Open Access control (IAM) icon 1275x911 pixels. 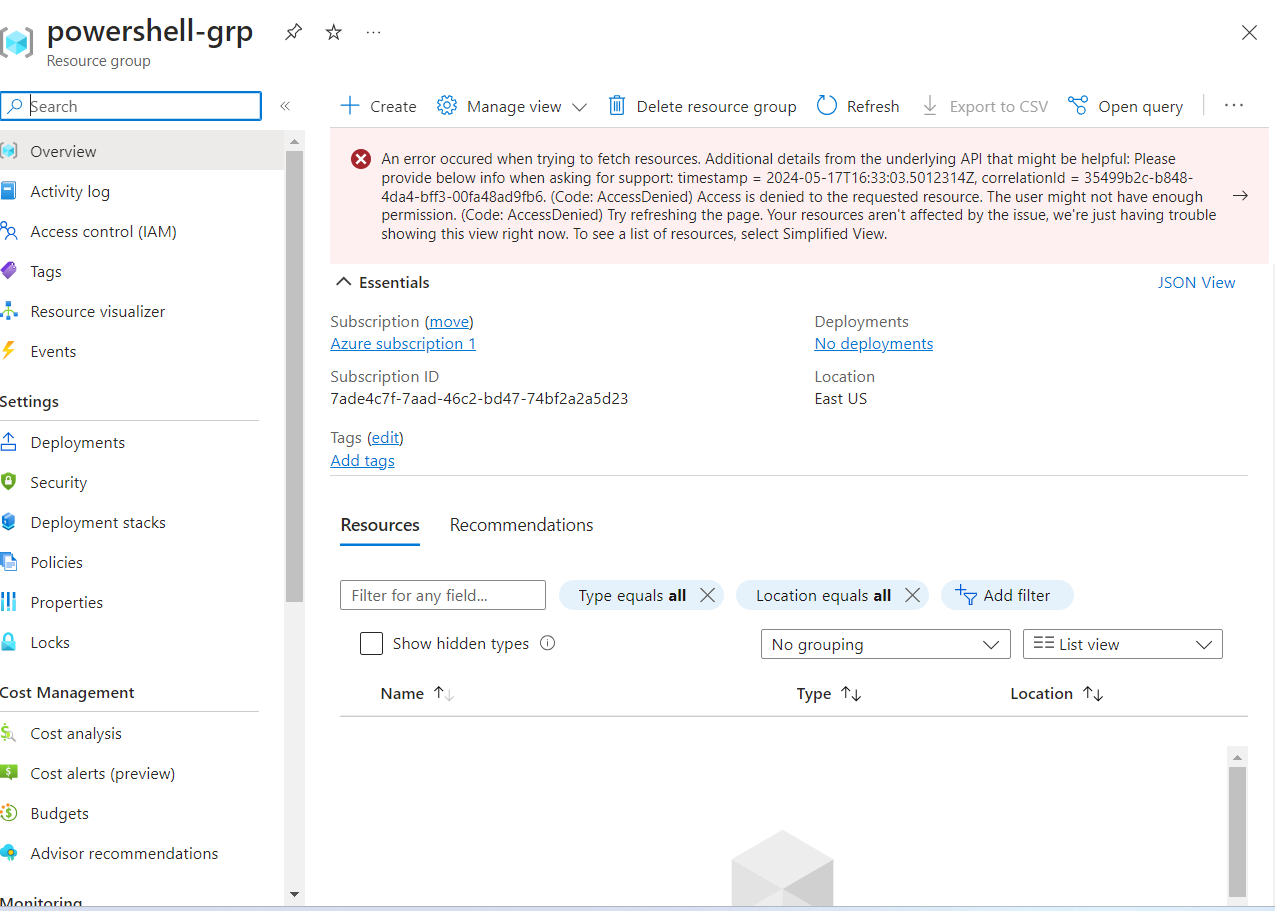pos(9,231)
